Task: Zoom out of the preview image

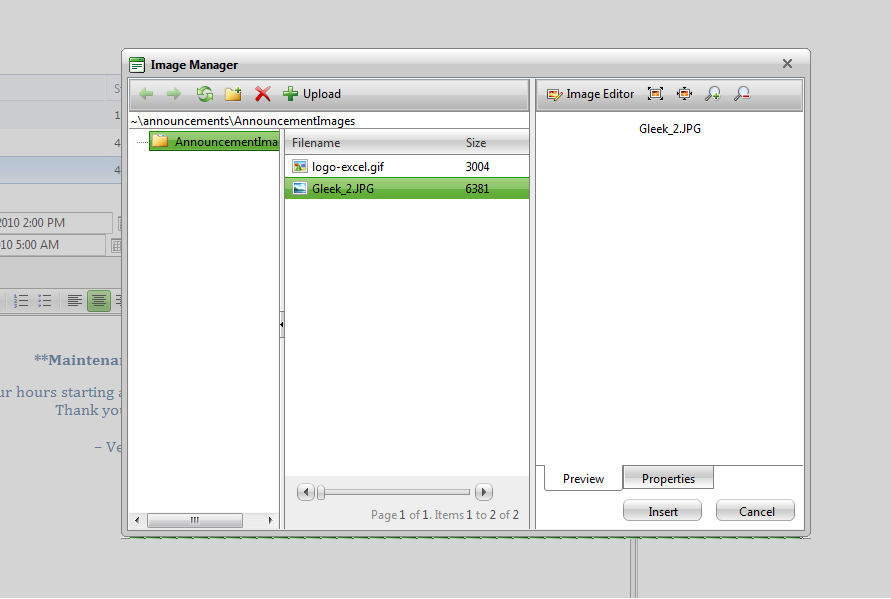Action: tap(742, 94)
